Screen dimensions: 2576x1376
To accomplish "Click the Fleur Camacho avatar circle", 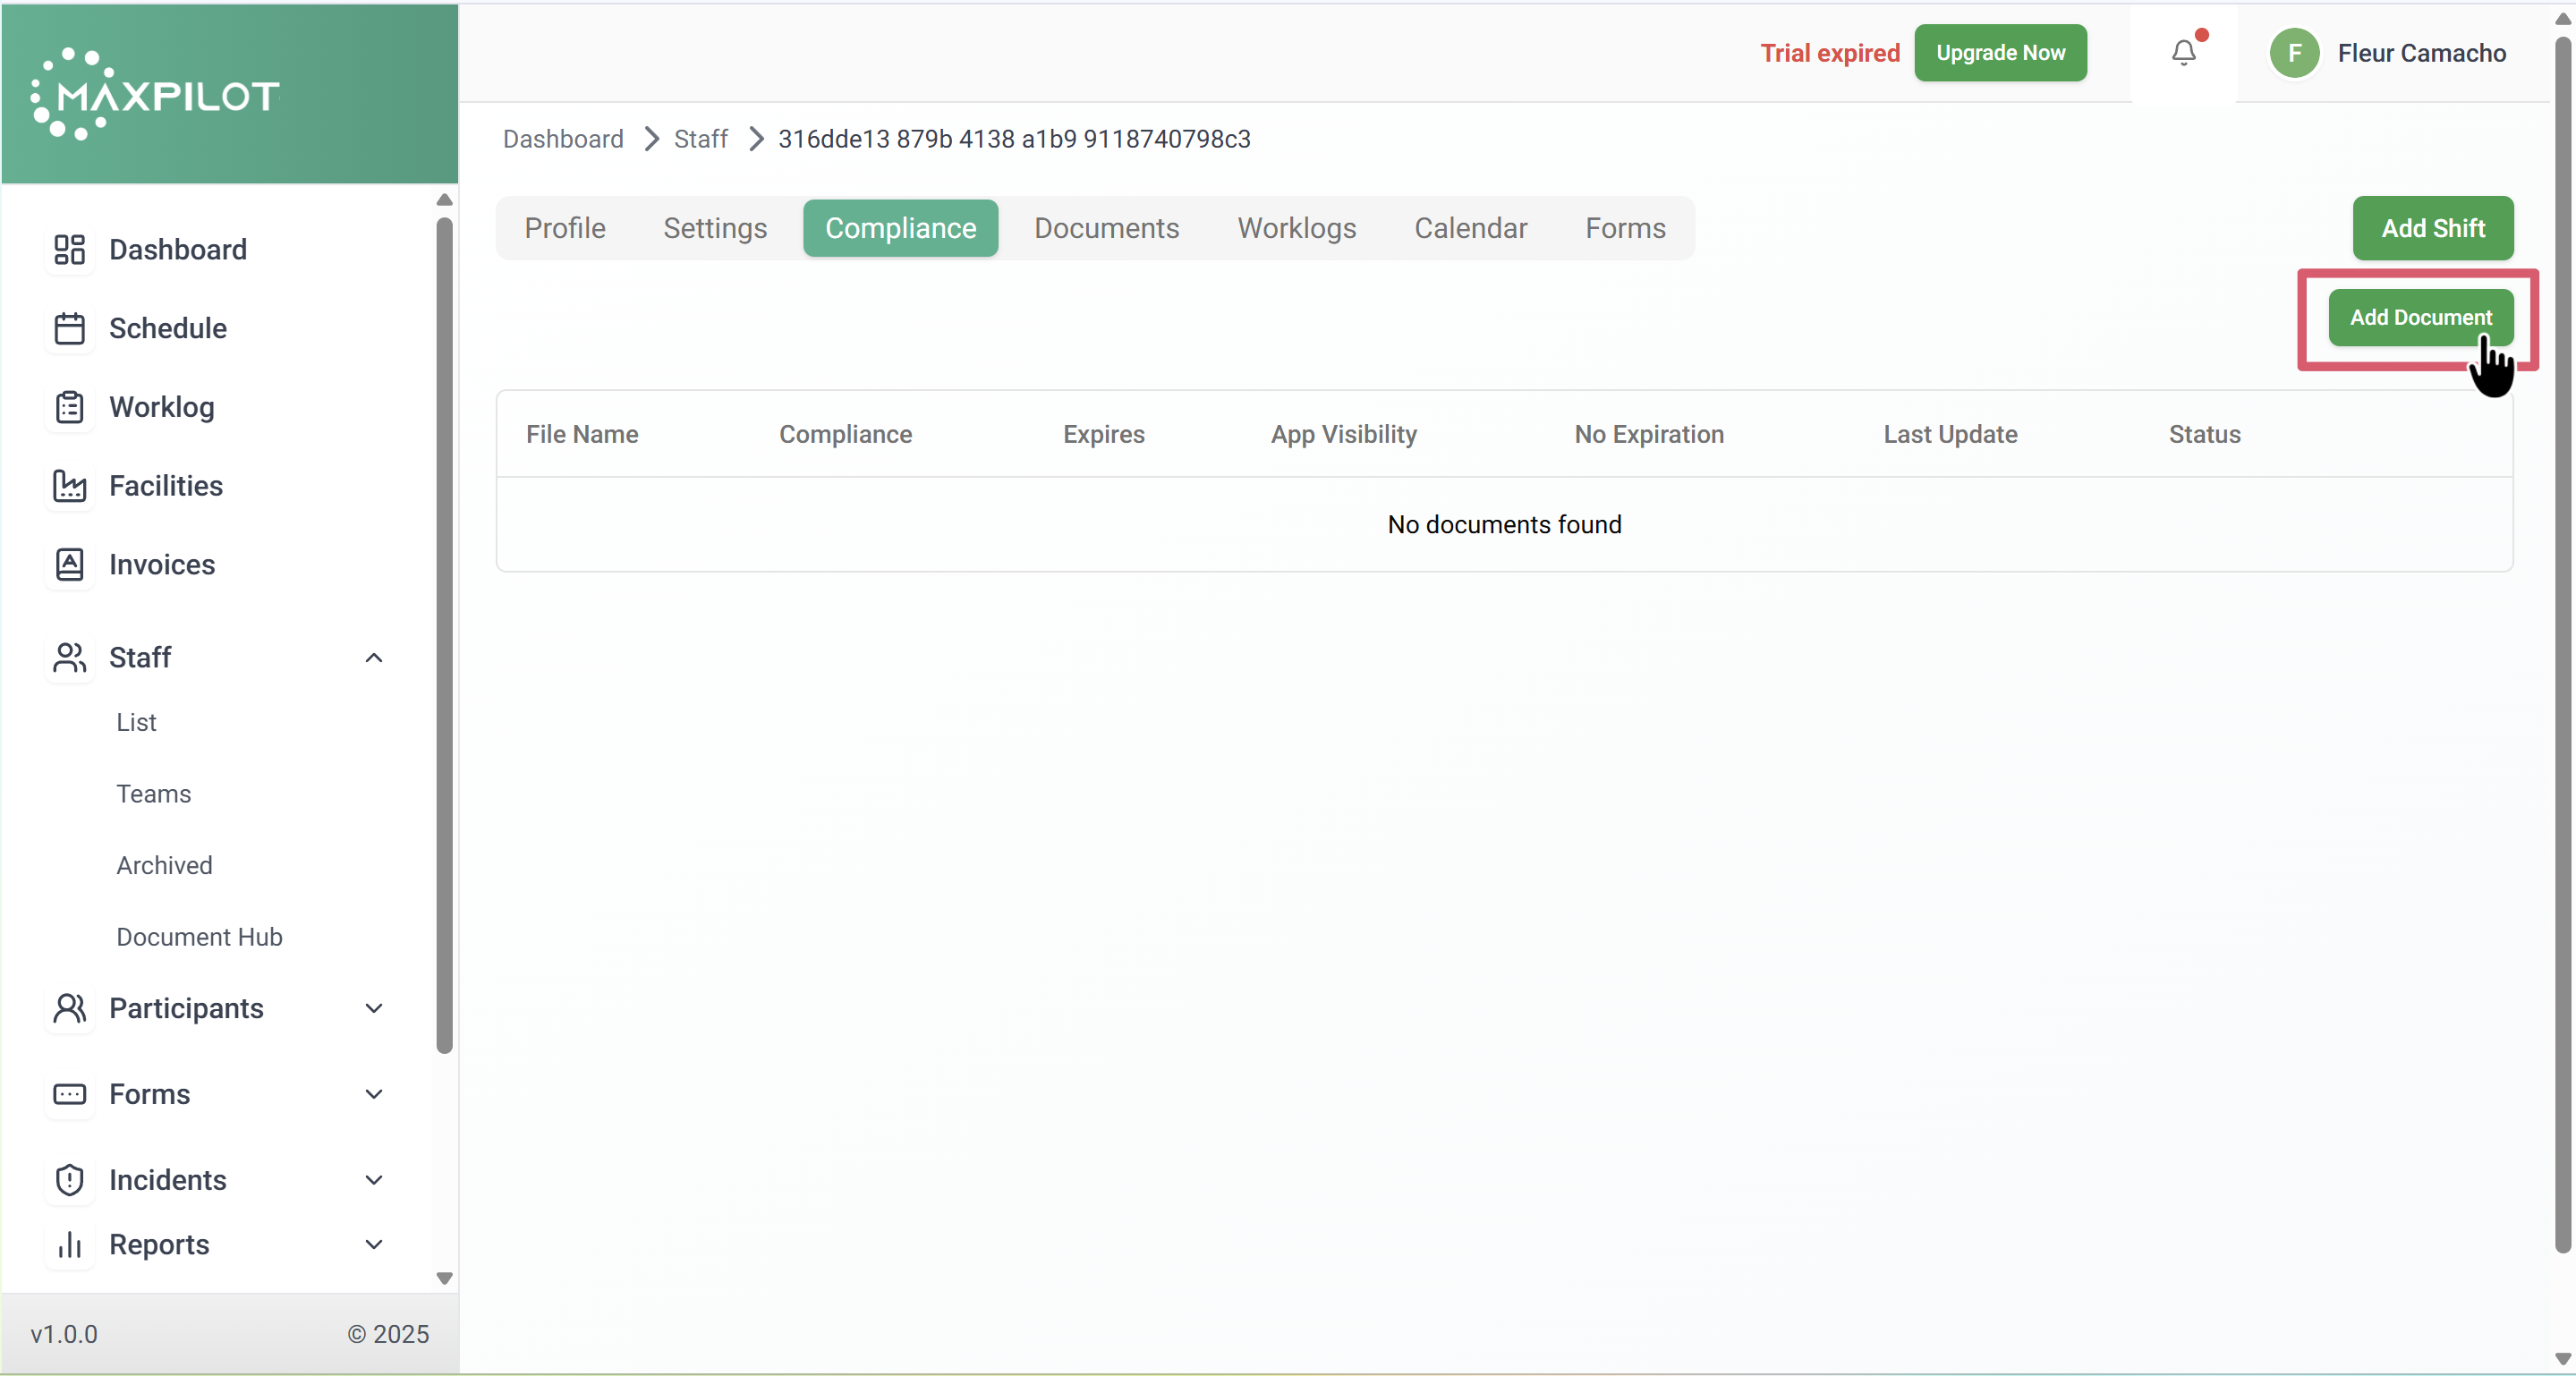I will click(2294, 53).
